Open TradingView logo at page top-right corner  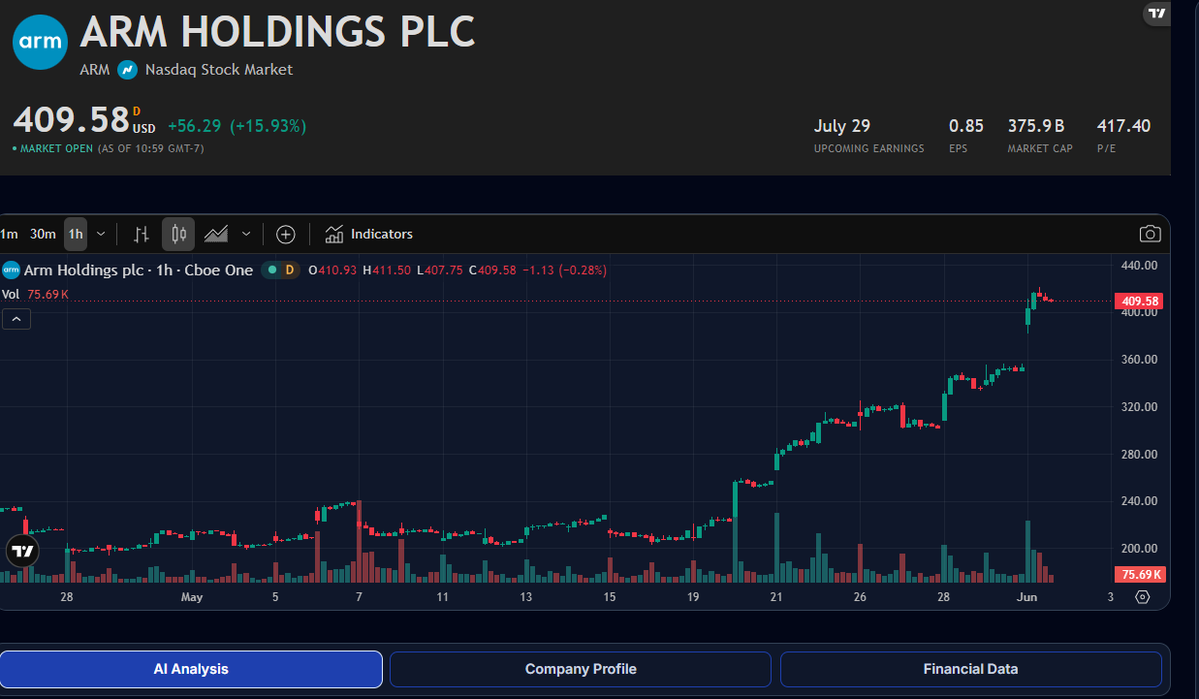[x=1157, y=13]
